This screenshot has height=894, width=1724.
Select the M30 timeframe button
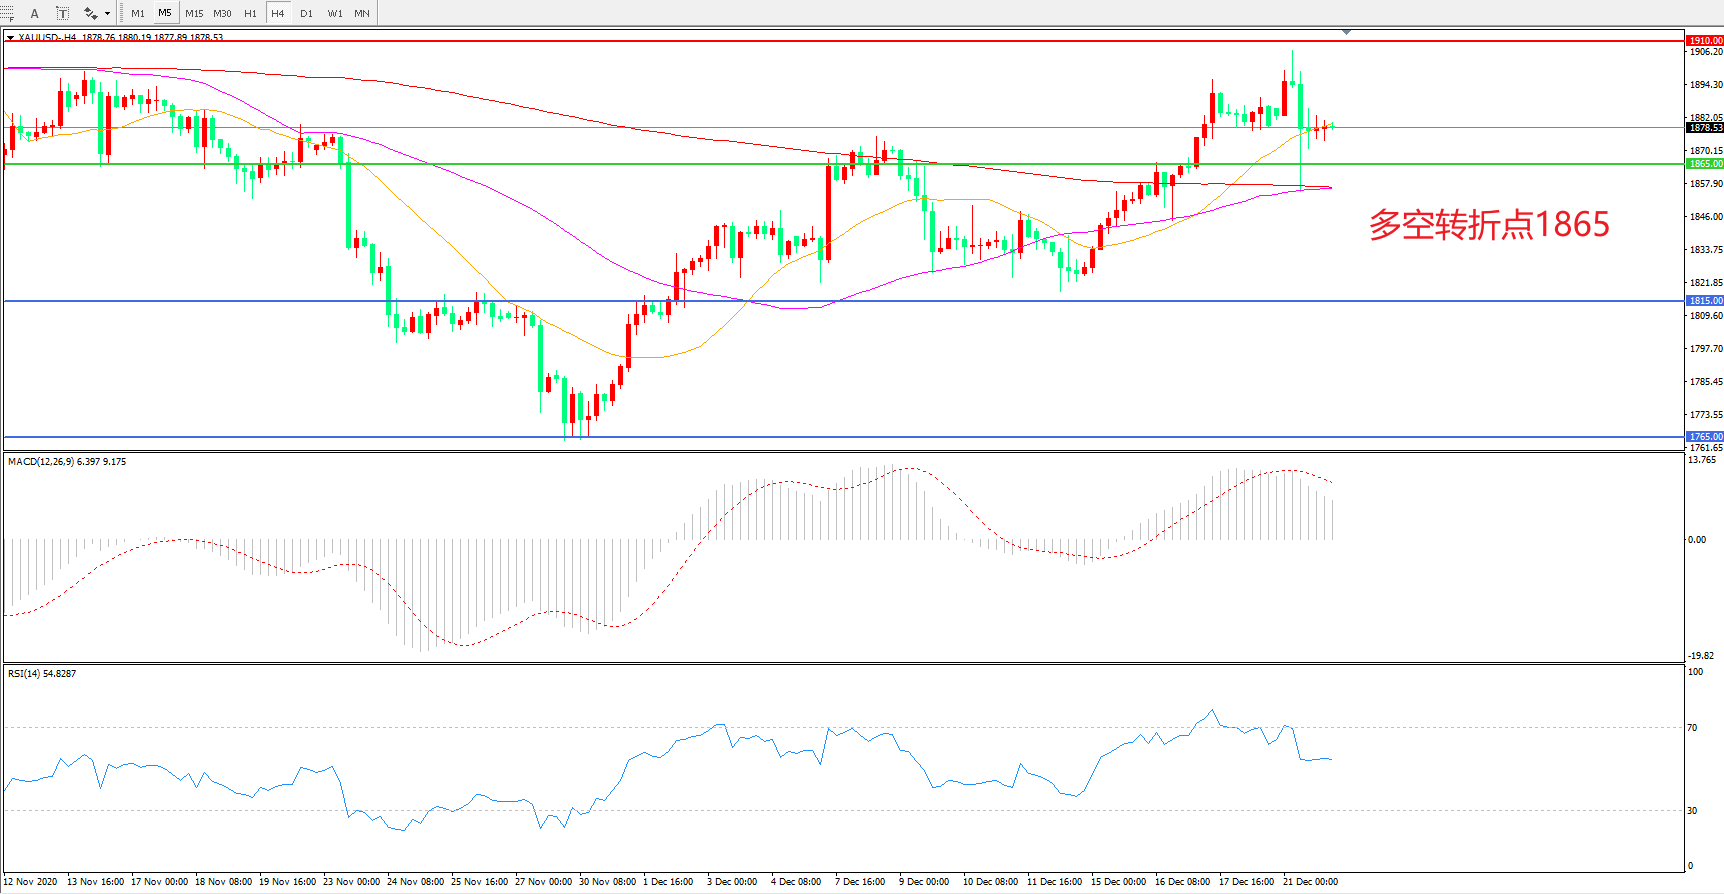coord(222,13)
